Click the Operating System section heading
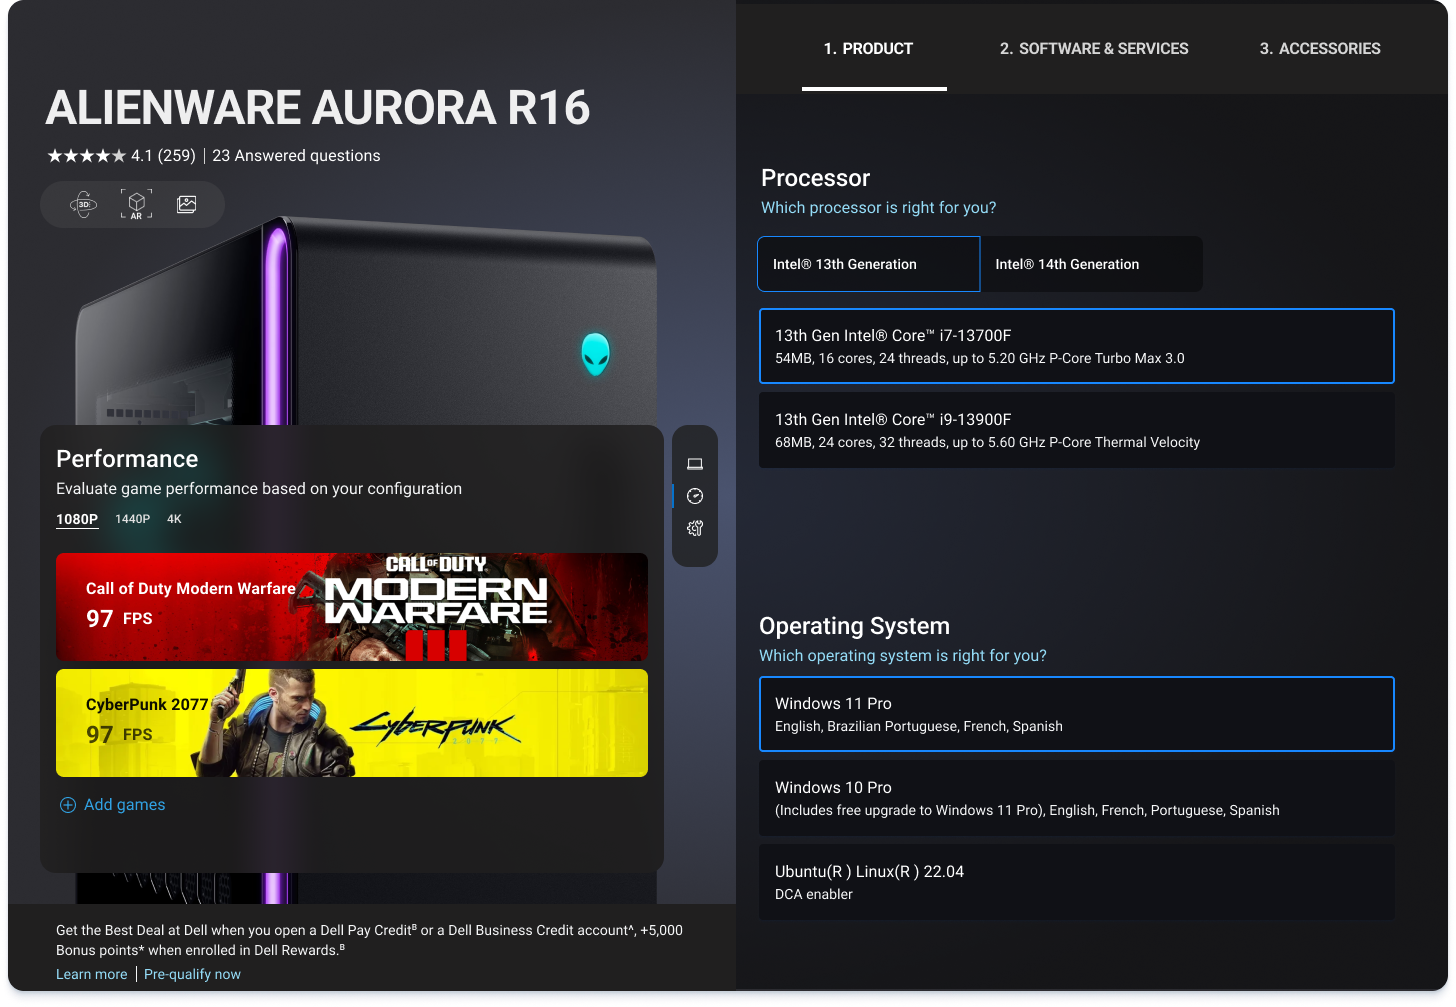 (x=854, y=626)
